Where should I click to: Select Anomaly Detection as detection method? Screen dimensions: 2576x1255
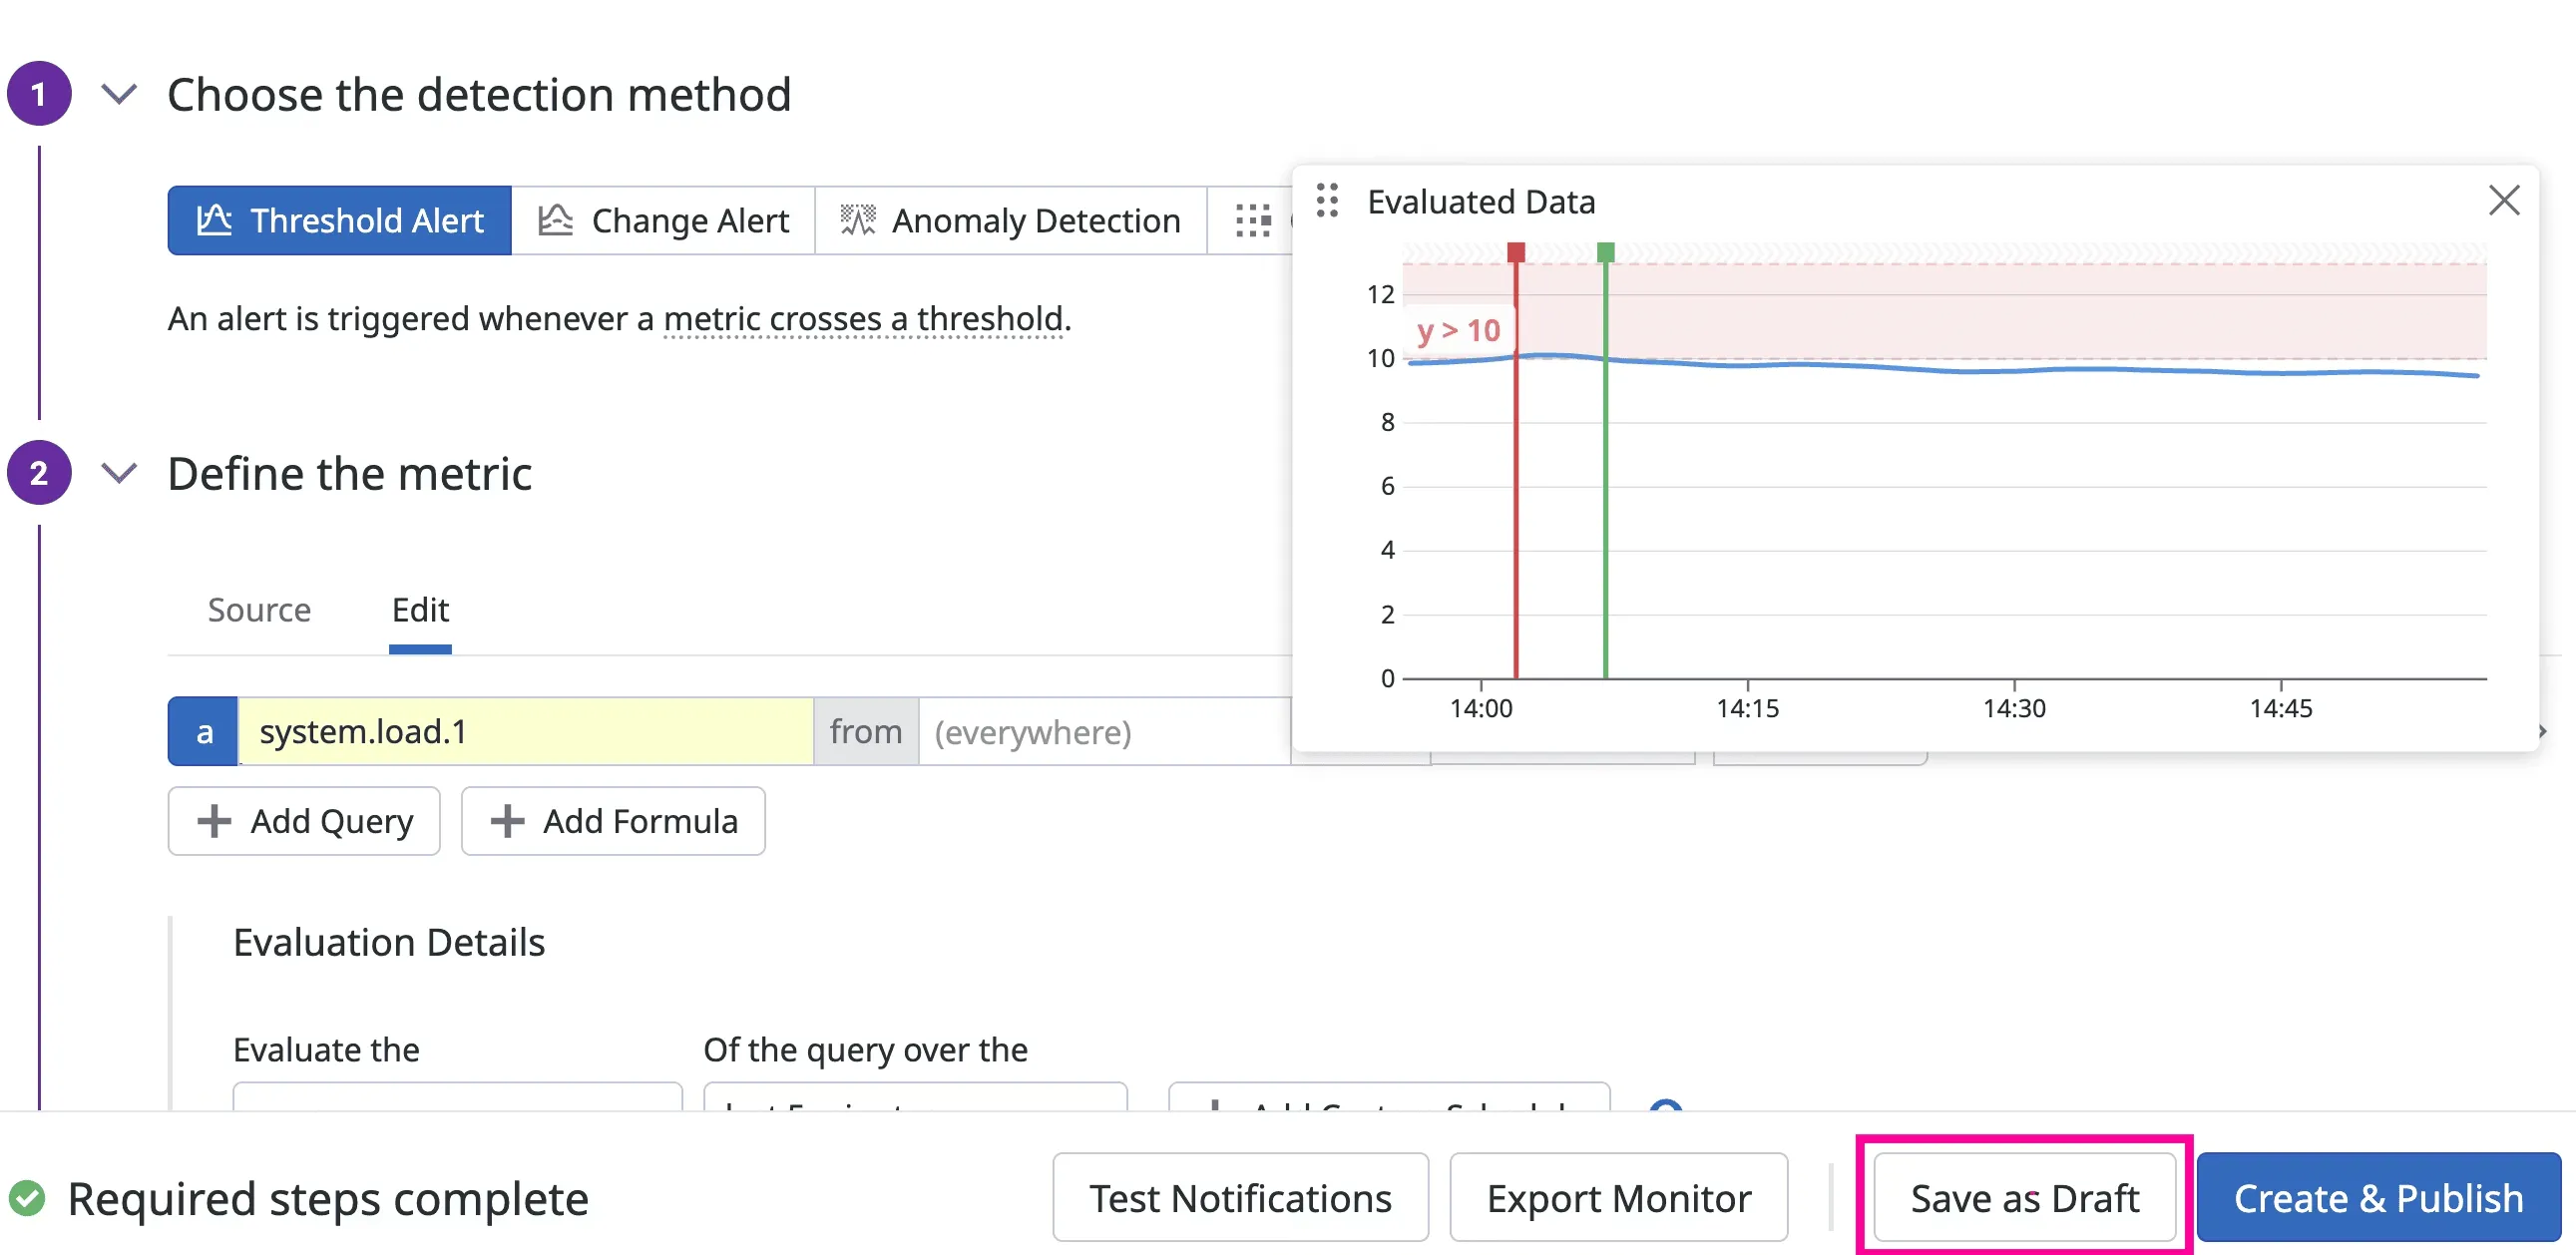coord(1010,220)
